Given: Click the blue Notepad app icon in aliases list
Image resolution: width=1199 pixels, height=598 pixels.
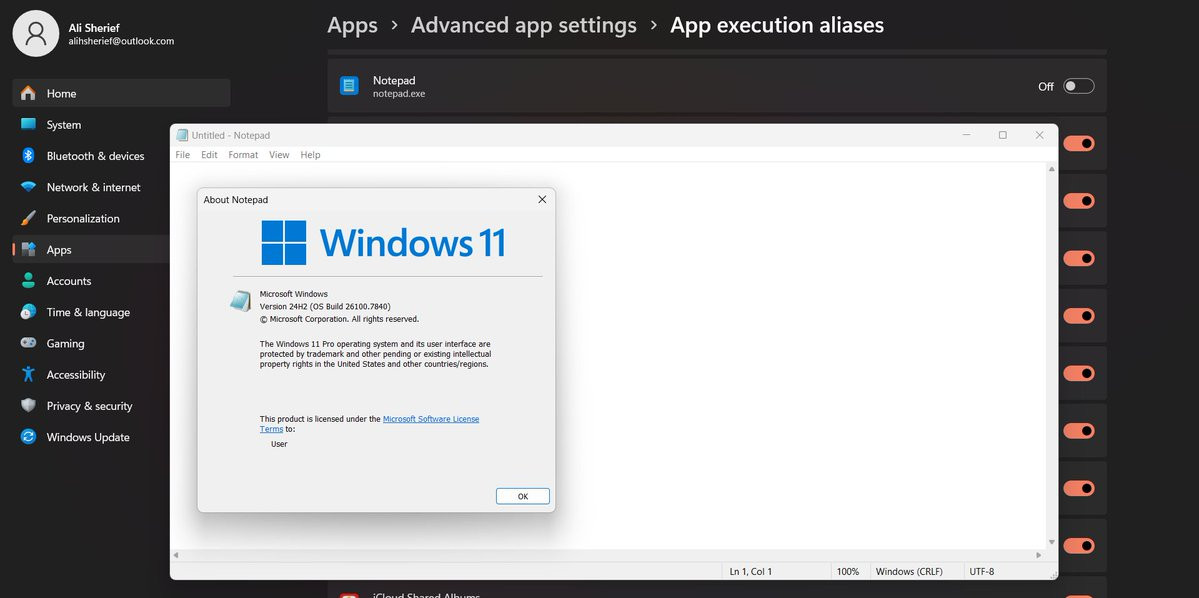Looking at the screenshot, I should click(x=349, y=86).
